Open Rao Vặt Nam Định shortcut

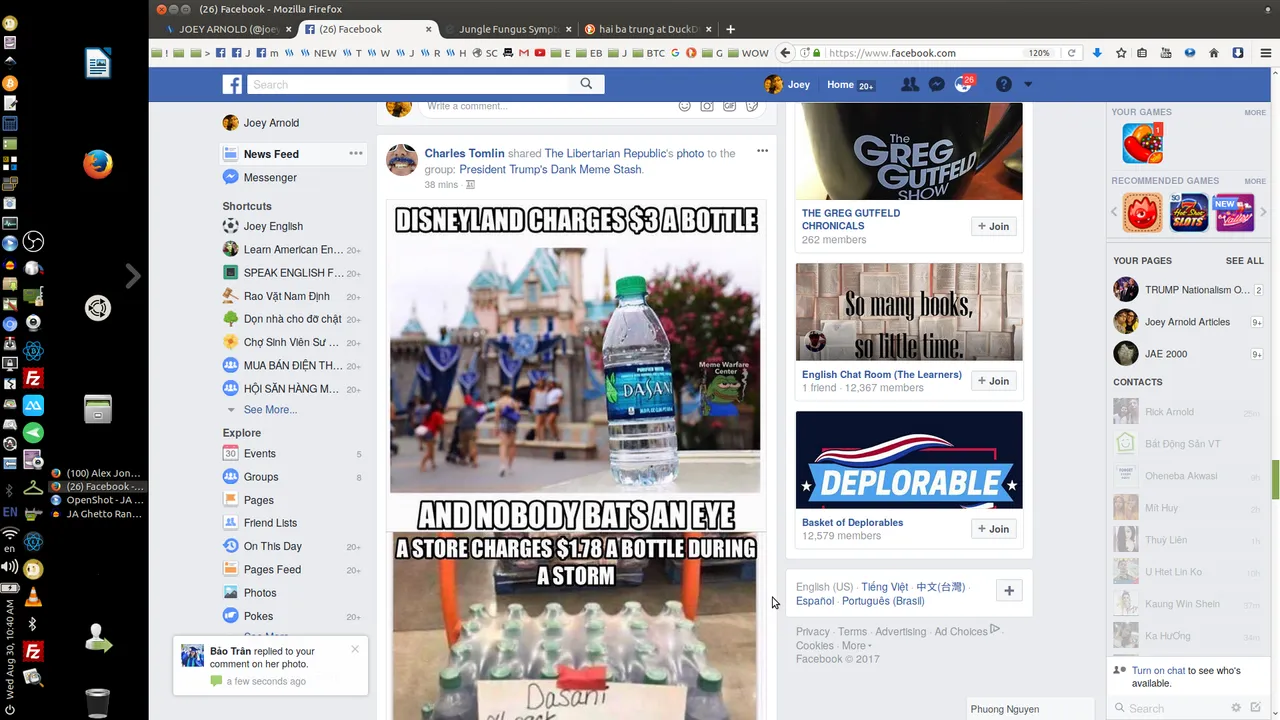(x=286, y=296)
